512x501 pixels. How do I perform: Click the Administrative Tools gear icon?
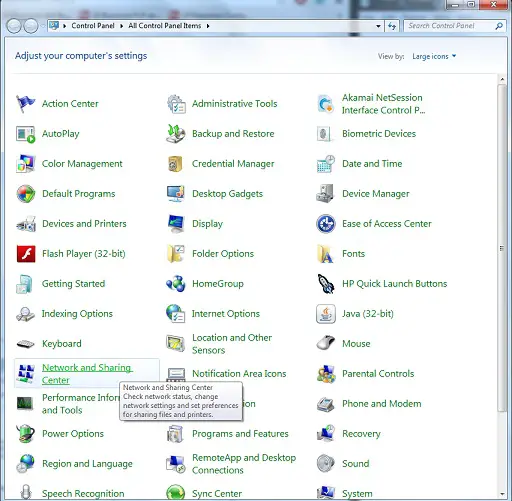pos(176,104)
